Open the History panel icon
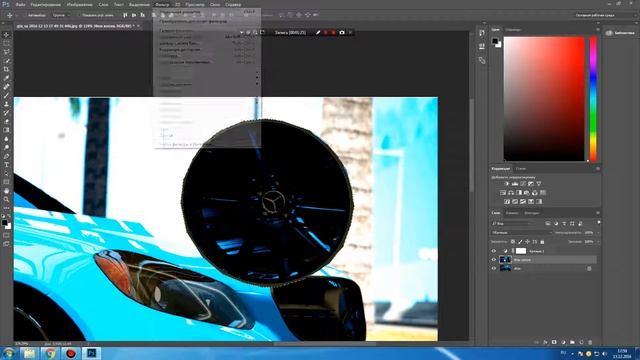This screenshot has width=640, height=360. (482, 33)
